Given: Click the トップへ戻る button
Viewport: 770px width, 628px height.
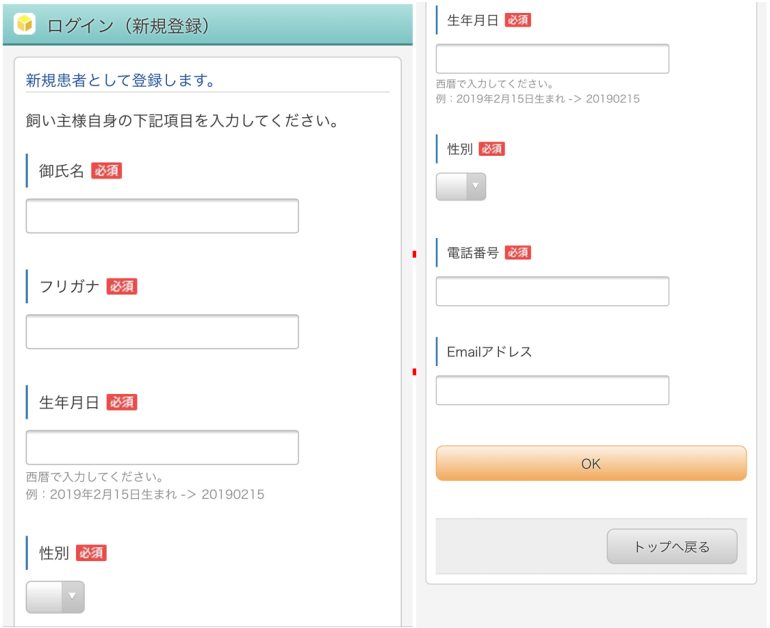Looking at the screenshot, I should (672, 546).
